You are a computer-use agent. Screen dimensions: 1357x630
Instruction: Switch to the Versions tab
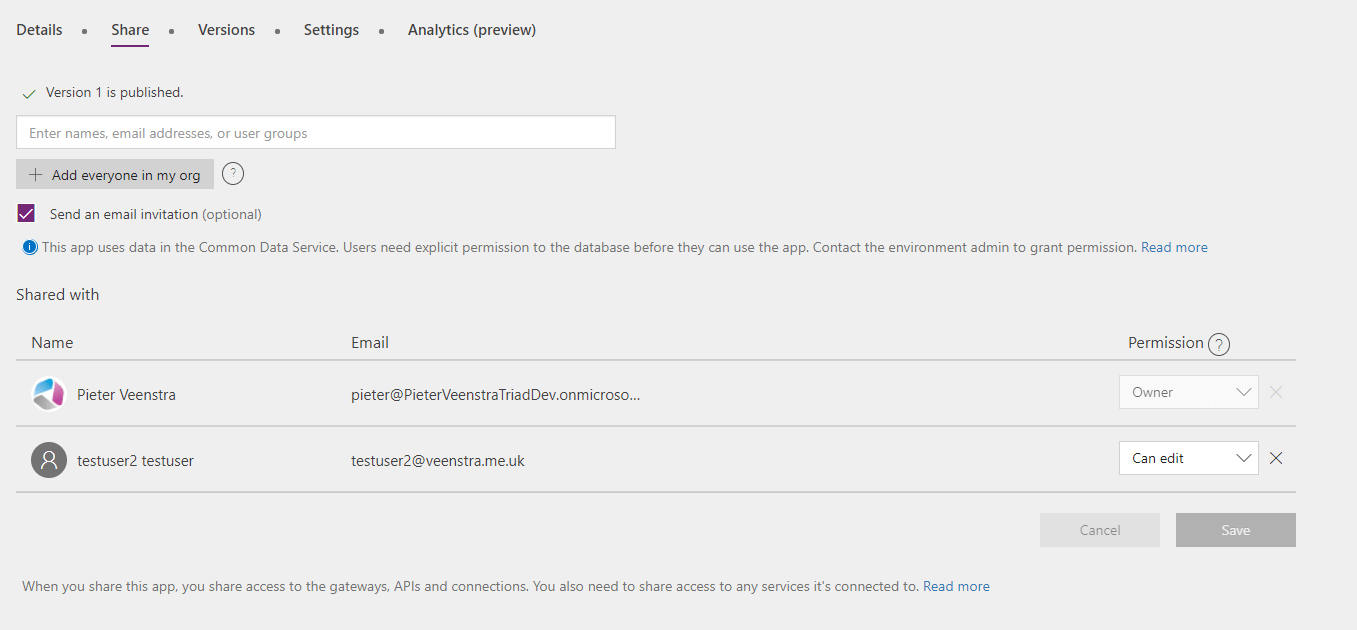(226, 30)
